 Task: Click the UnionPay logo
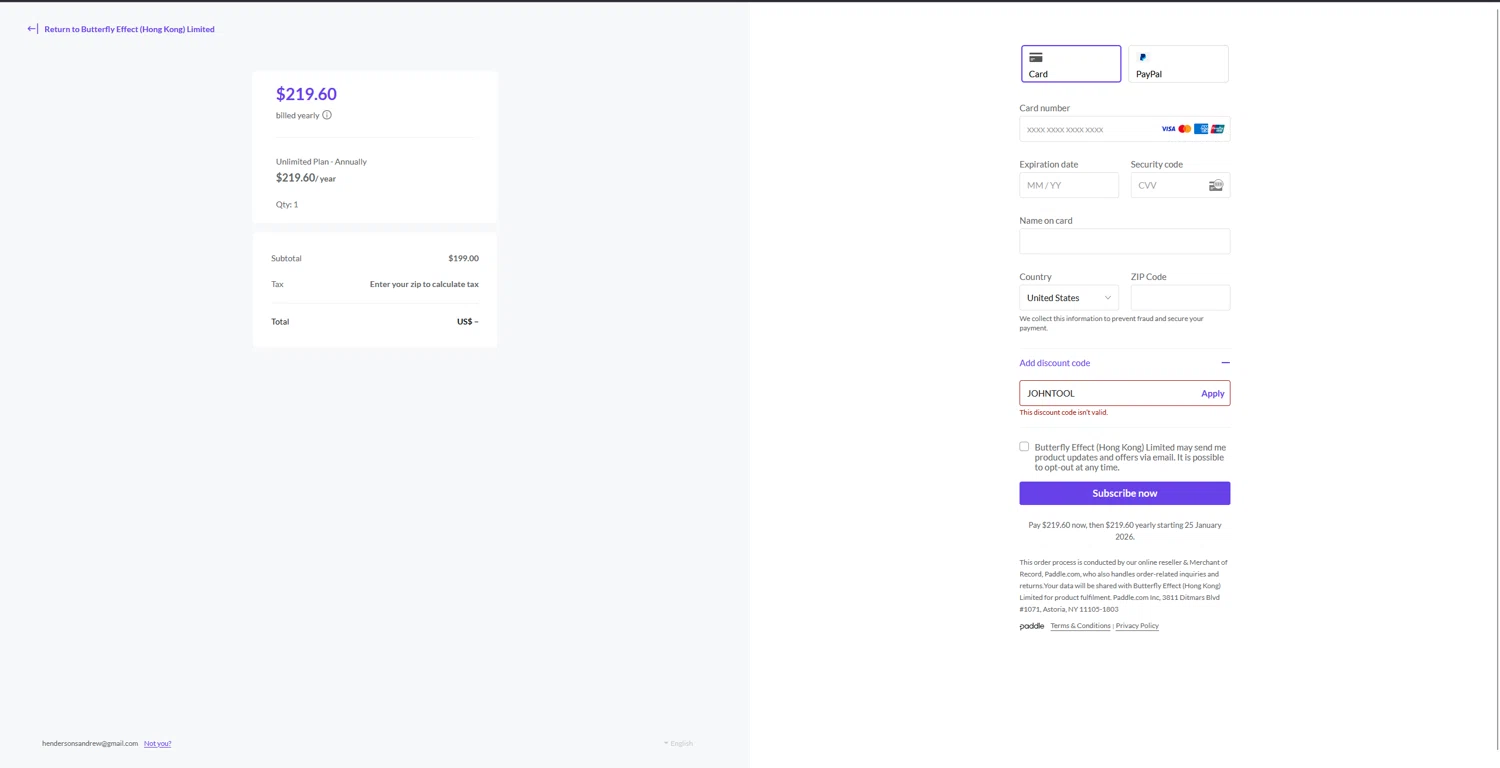point(1217,129)
